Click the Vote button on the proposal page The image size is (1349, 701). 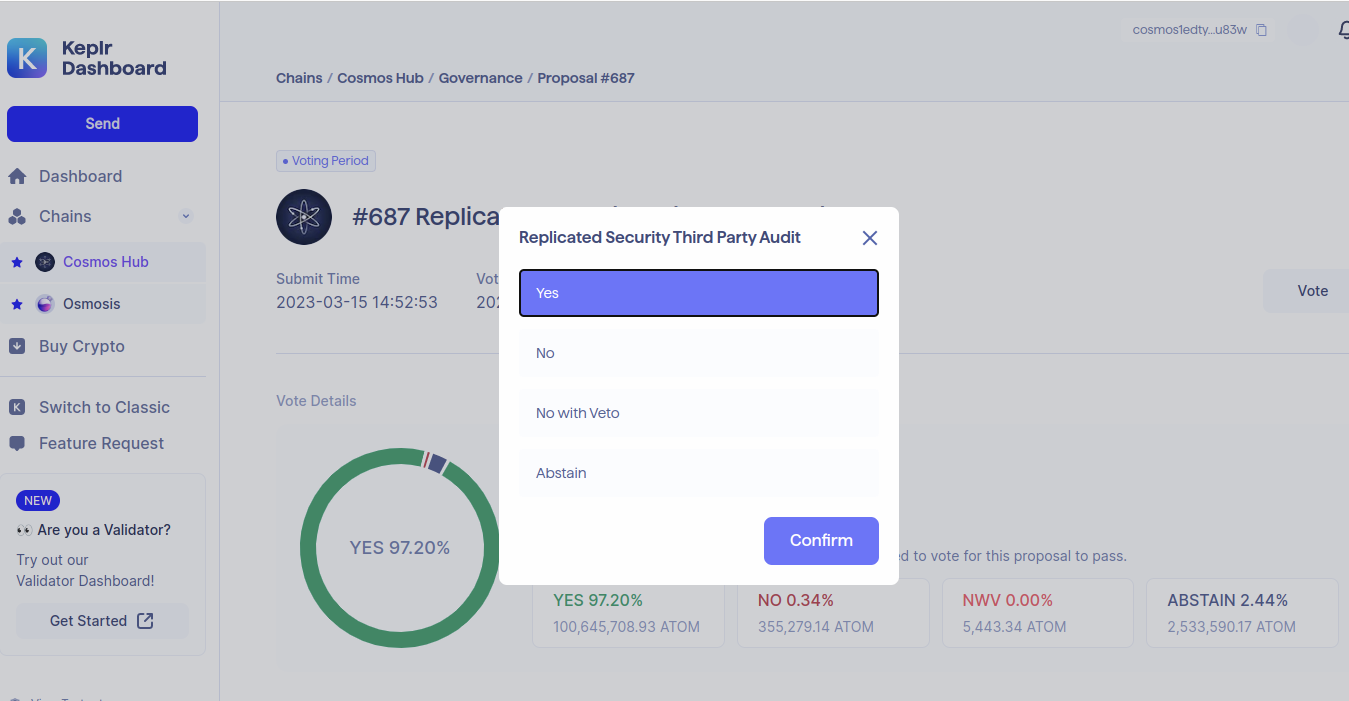[x=1306, y=291]
